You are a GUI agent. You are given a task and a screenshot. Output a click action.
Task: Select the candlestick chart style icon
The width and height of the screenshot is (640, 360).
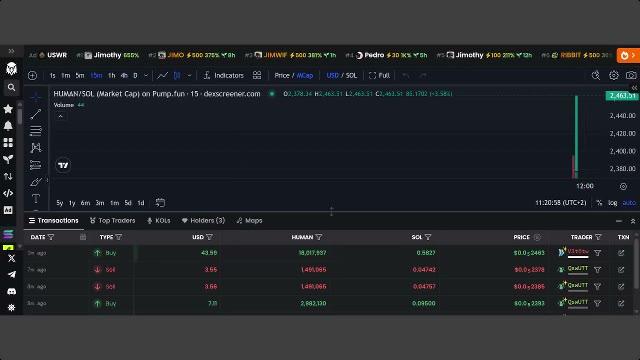click(x=177, y=76)
